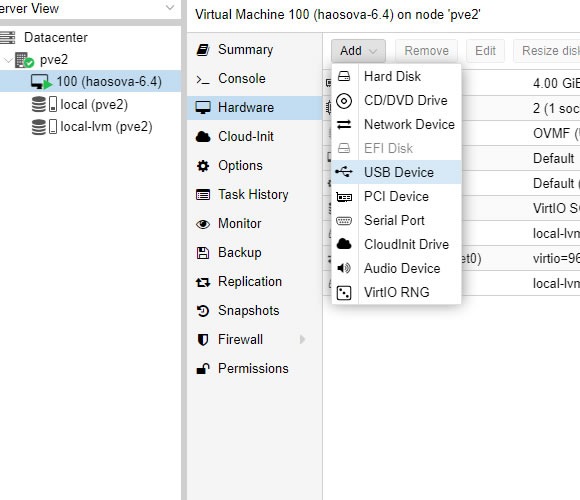580x500 pixels.
Task: Choose VirtIO RNG menu entry
Action: (397, 292)
